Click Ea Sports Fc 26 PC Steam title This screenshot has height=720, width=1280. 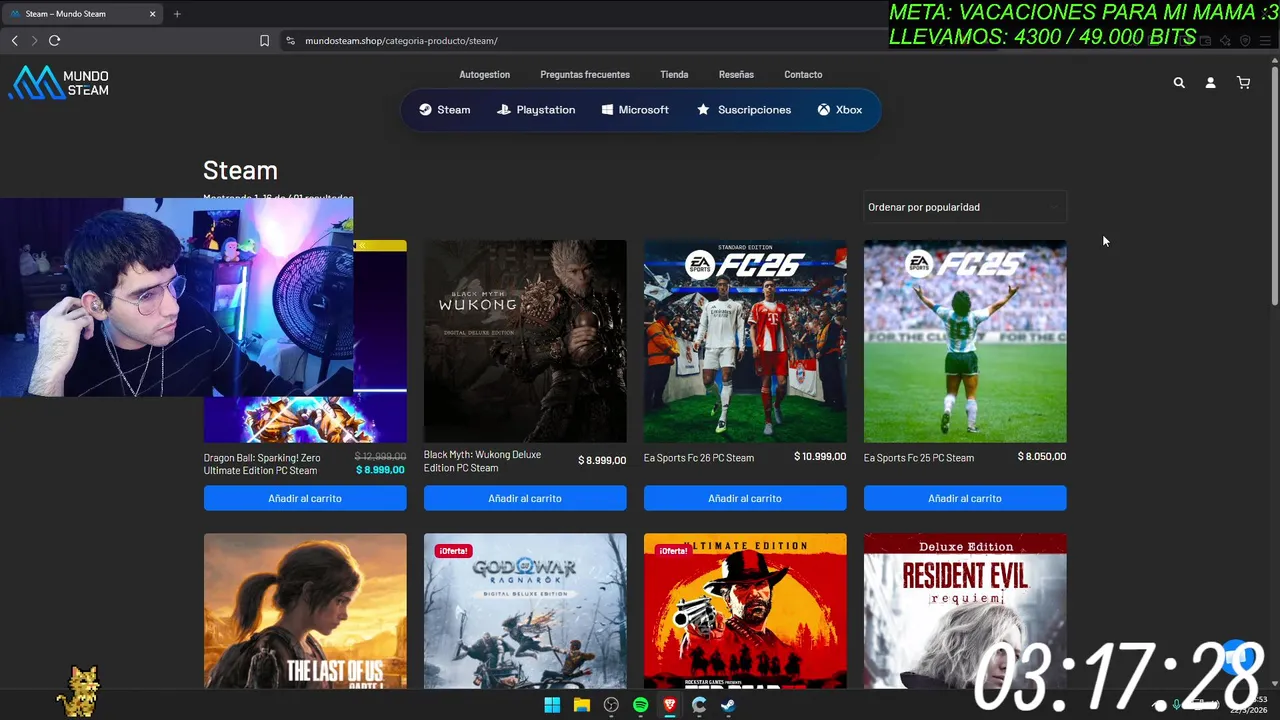[699, 458]
